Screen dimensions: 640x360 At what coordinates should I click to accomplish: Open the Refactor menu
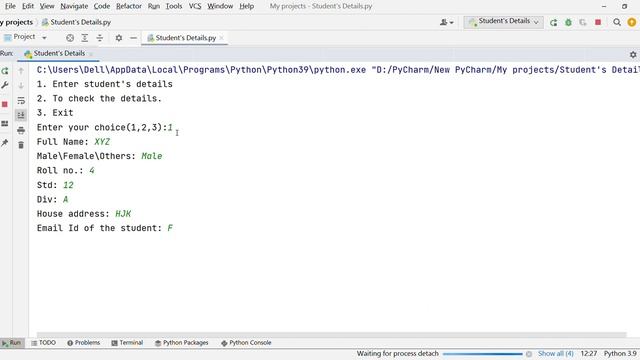click(129, 6)
